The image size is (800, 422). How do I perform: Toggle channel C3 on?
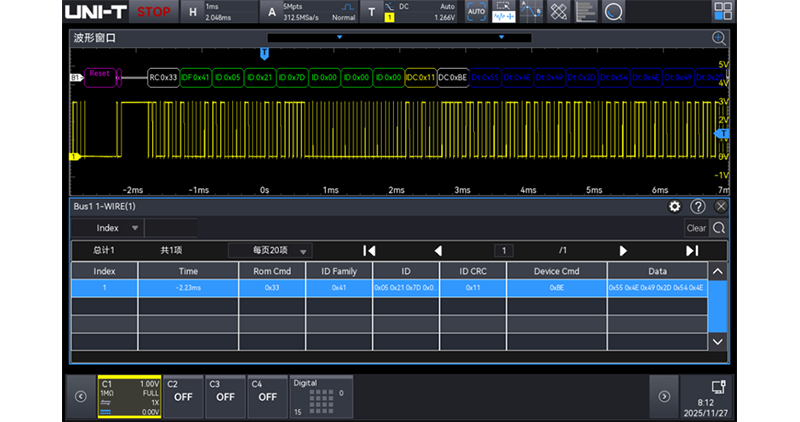[x=225, y=397]
